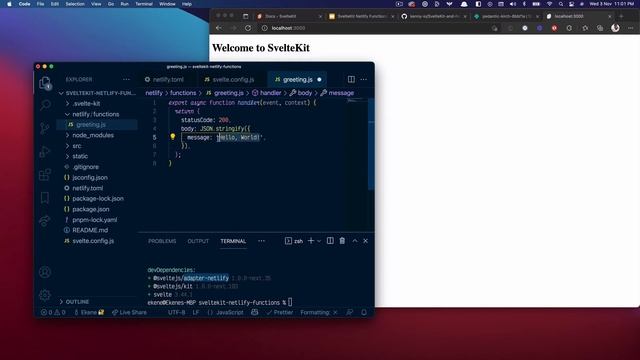
Task: Show more panel tabs via ellipsis
Action: [x=261, y=241]
